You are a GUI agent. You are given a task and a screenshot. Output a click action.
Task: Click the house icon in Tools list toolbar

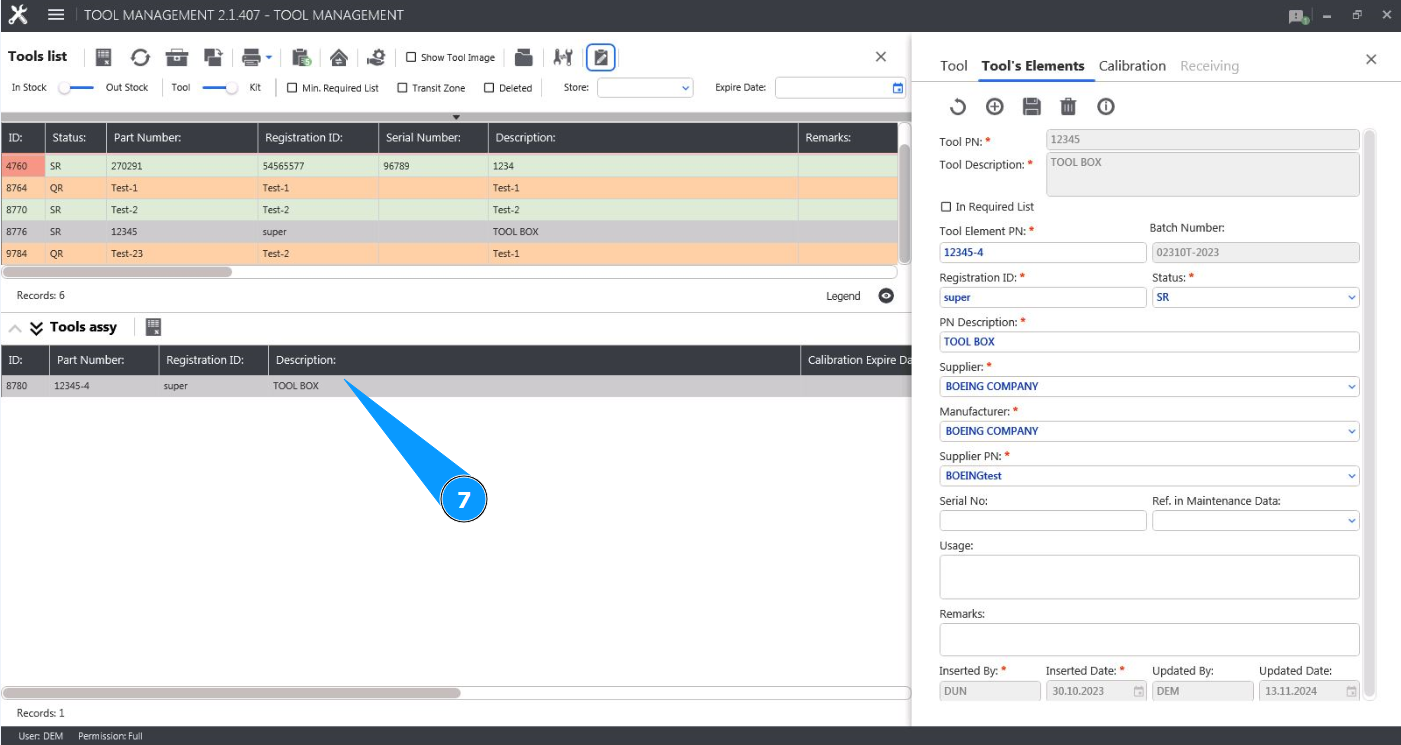[339, 57]
